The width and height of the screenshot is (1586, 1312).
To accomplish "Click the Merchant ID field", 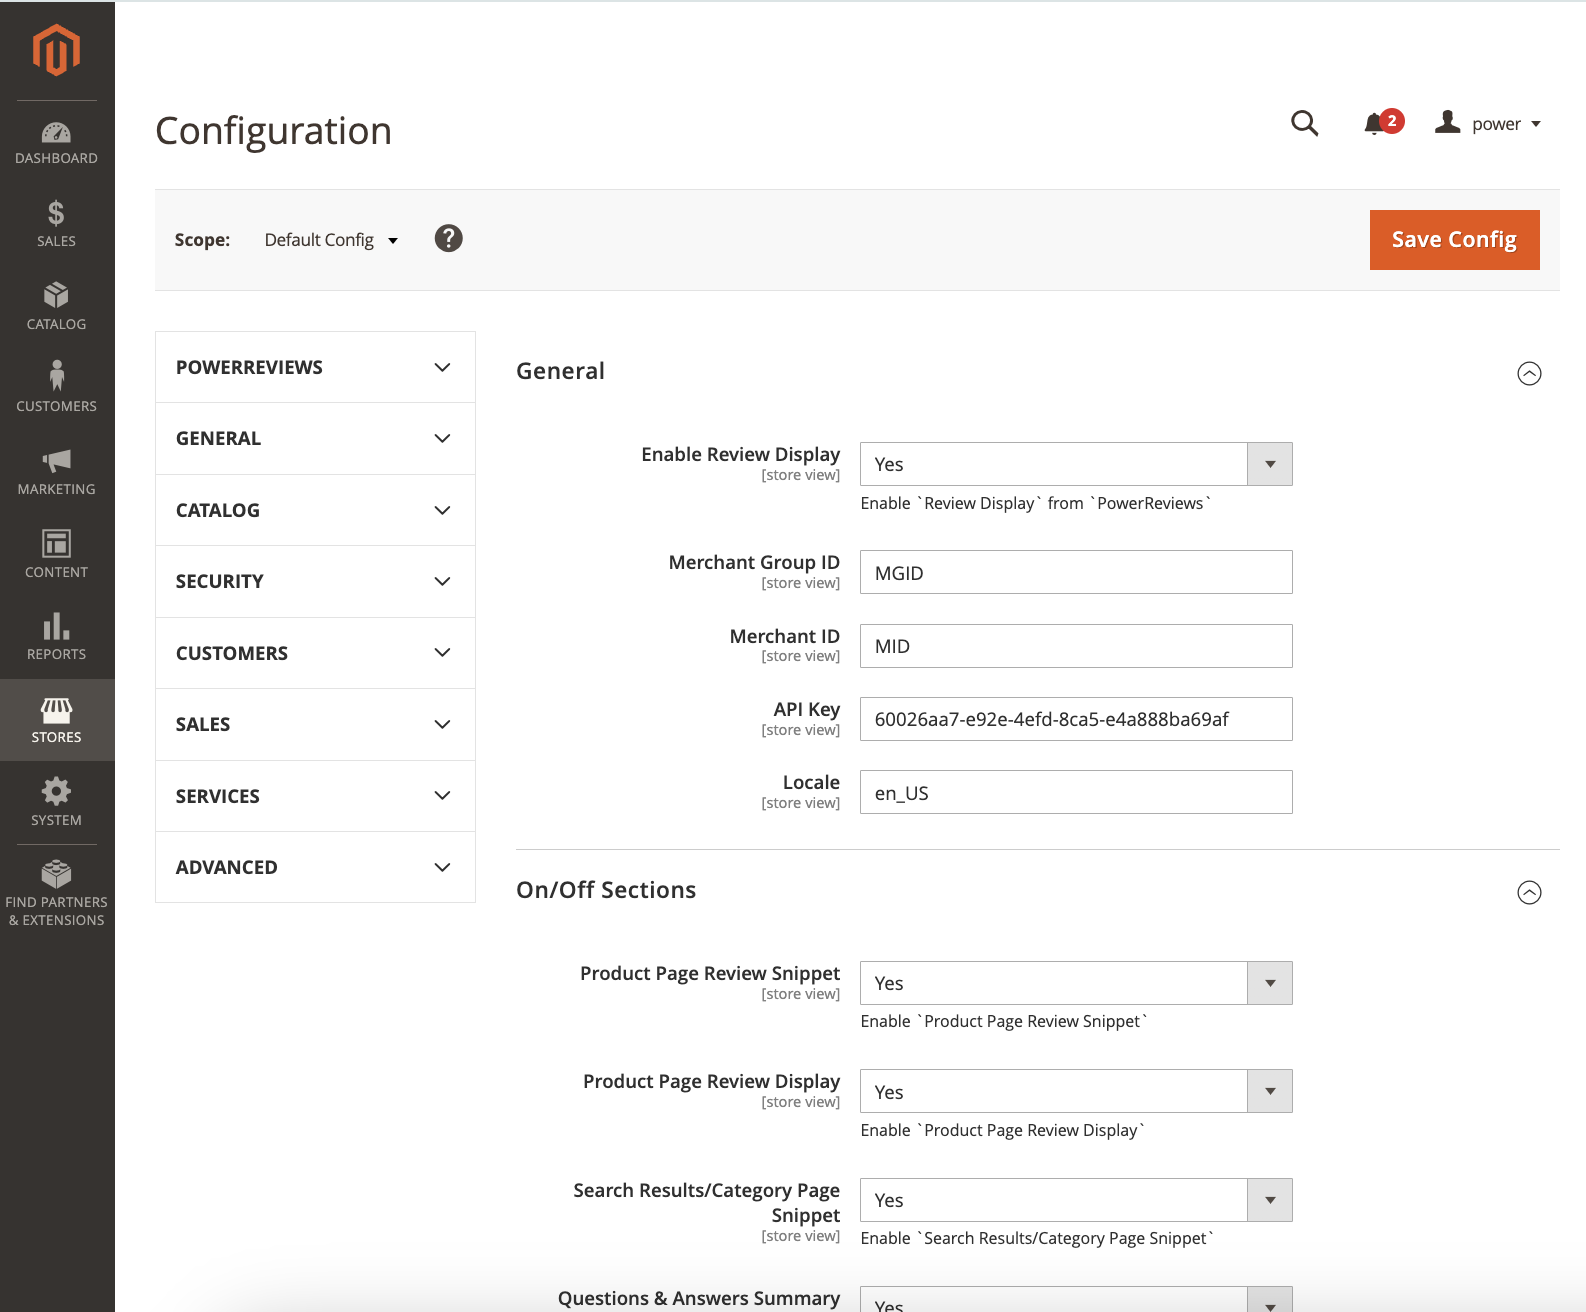I will click(1076, 646).
